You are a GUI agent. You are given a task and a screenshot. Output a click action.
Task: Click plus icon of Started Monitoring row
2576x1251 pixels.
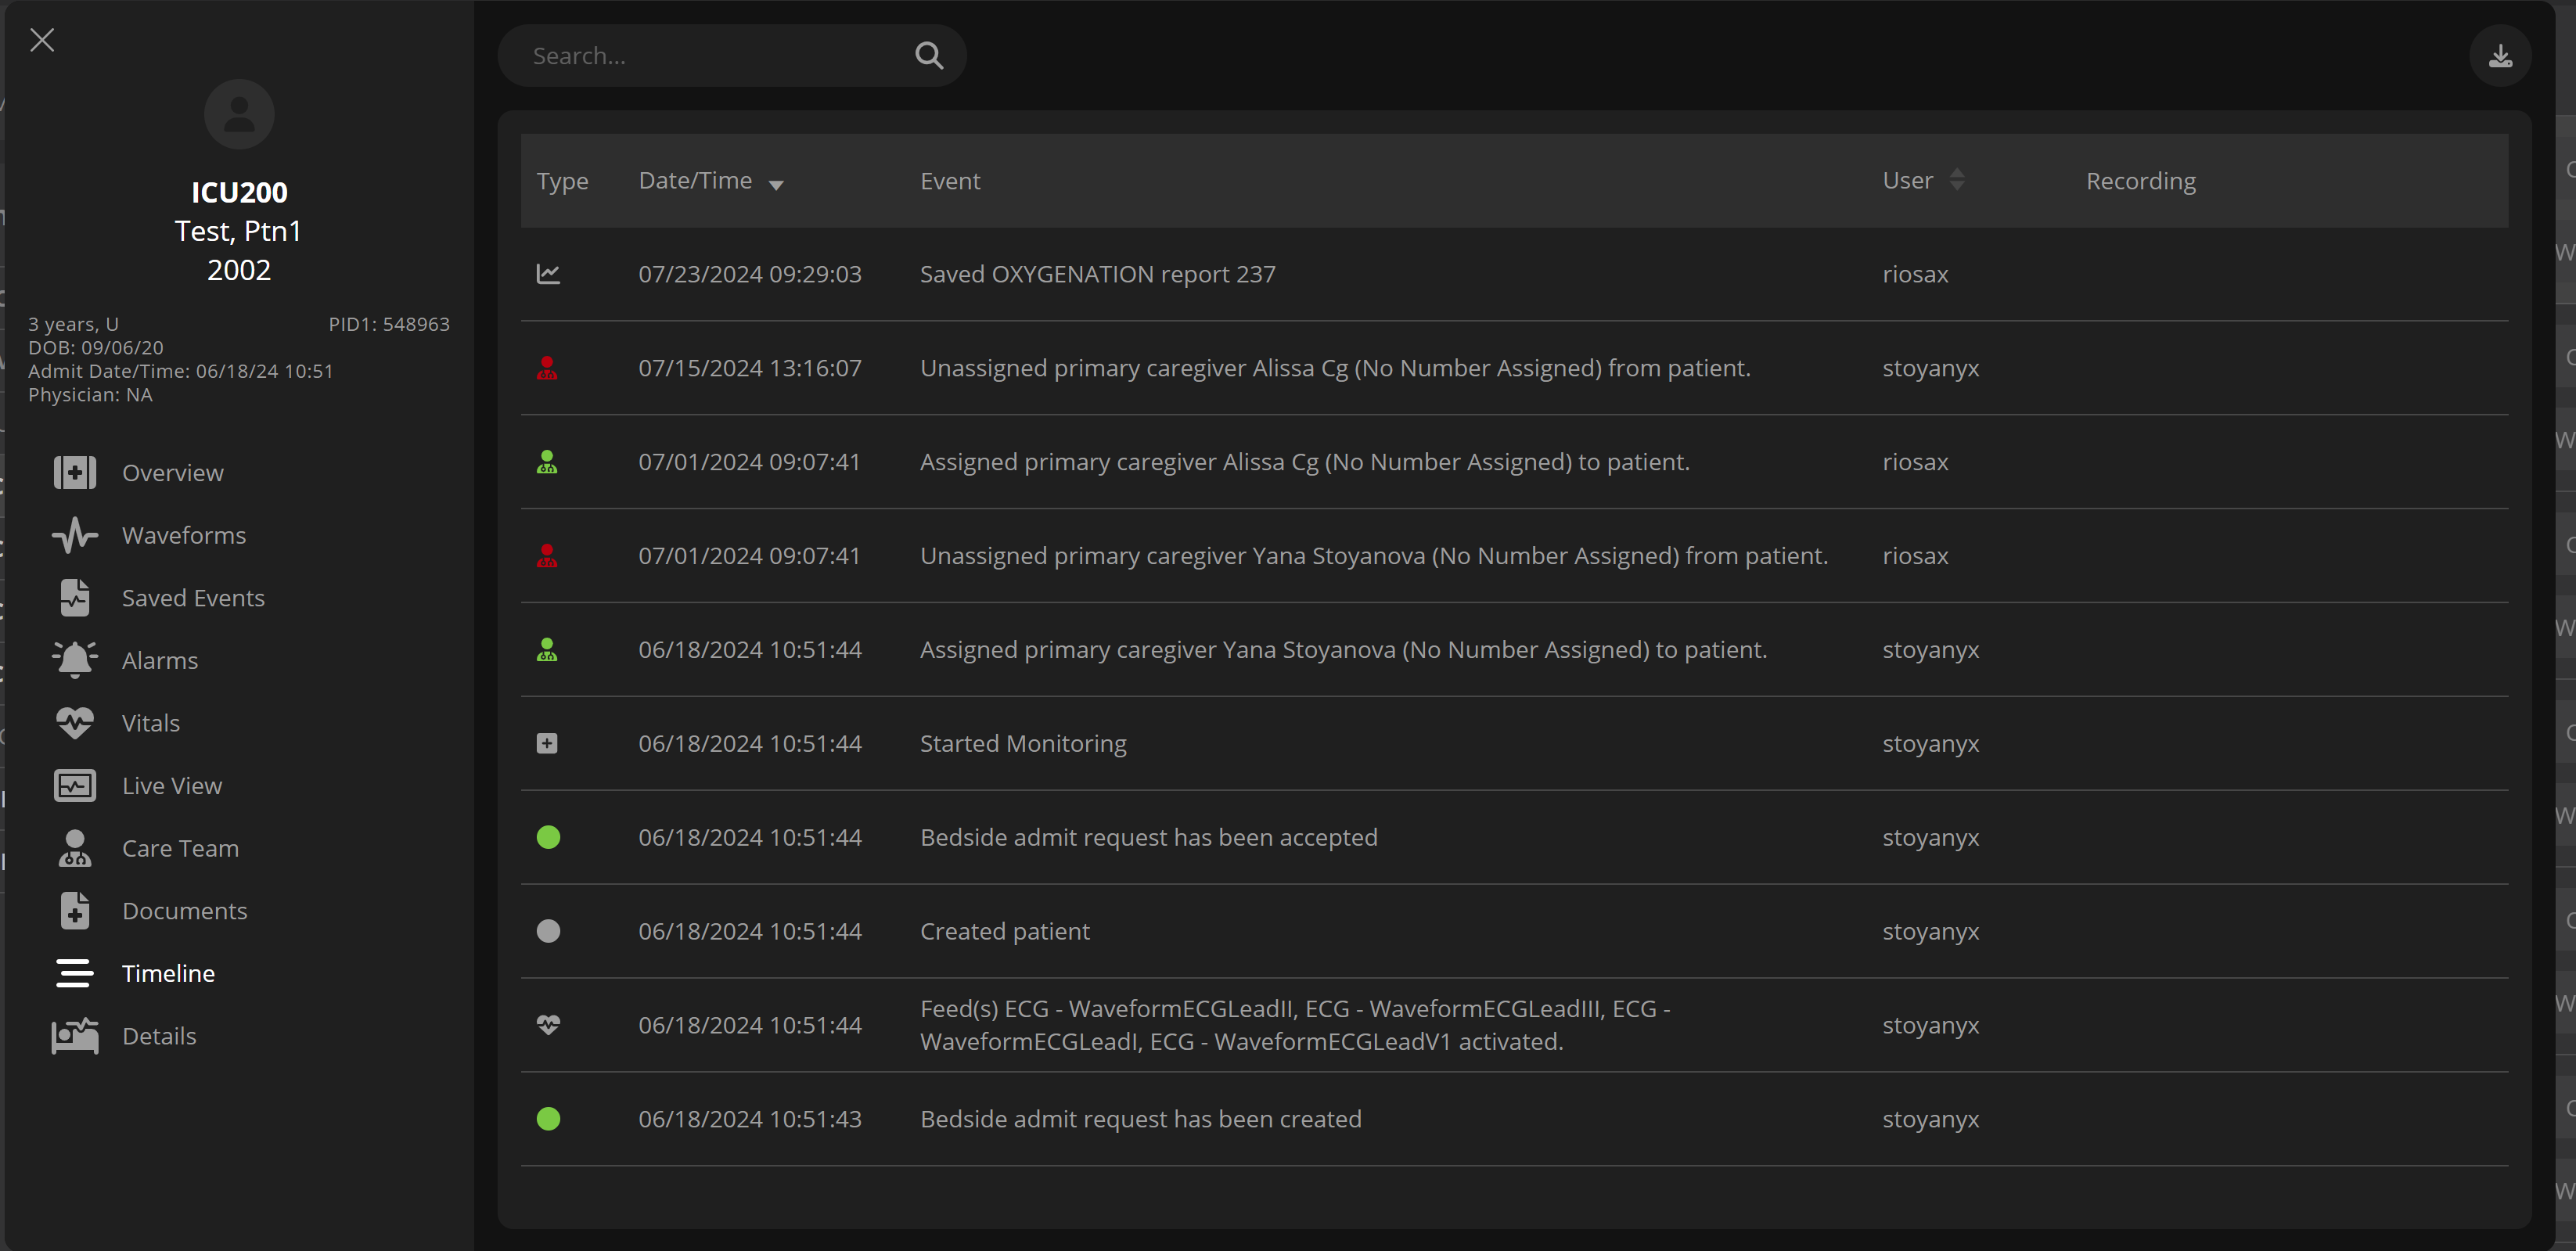(x=547, y=743)
